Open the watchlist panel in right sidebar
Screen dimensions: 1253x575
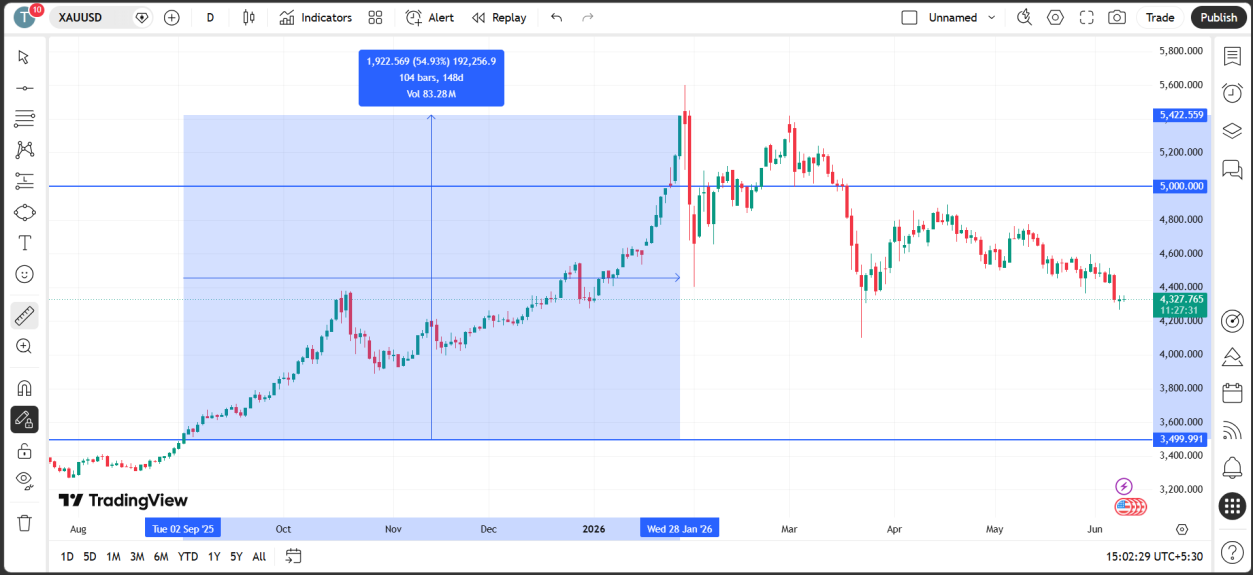pos(1232,56)
